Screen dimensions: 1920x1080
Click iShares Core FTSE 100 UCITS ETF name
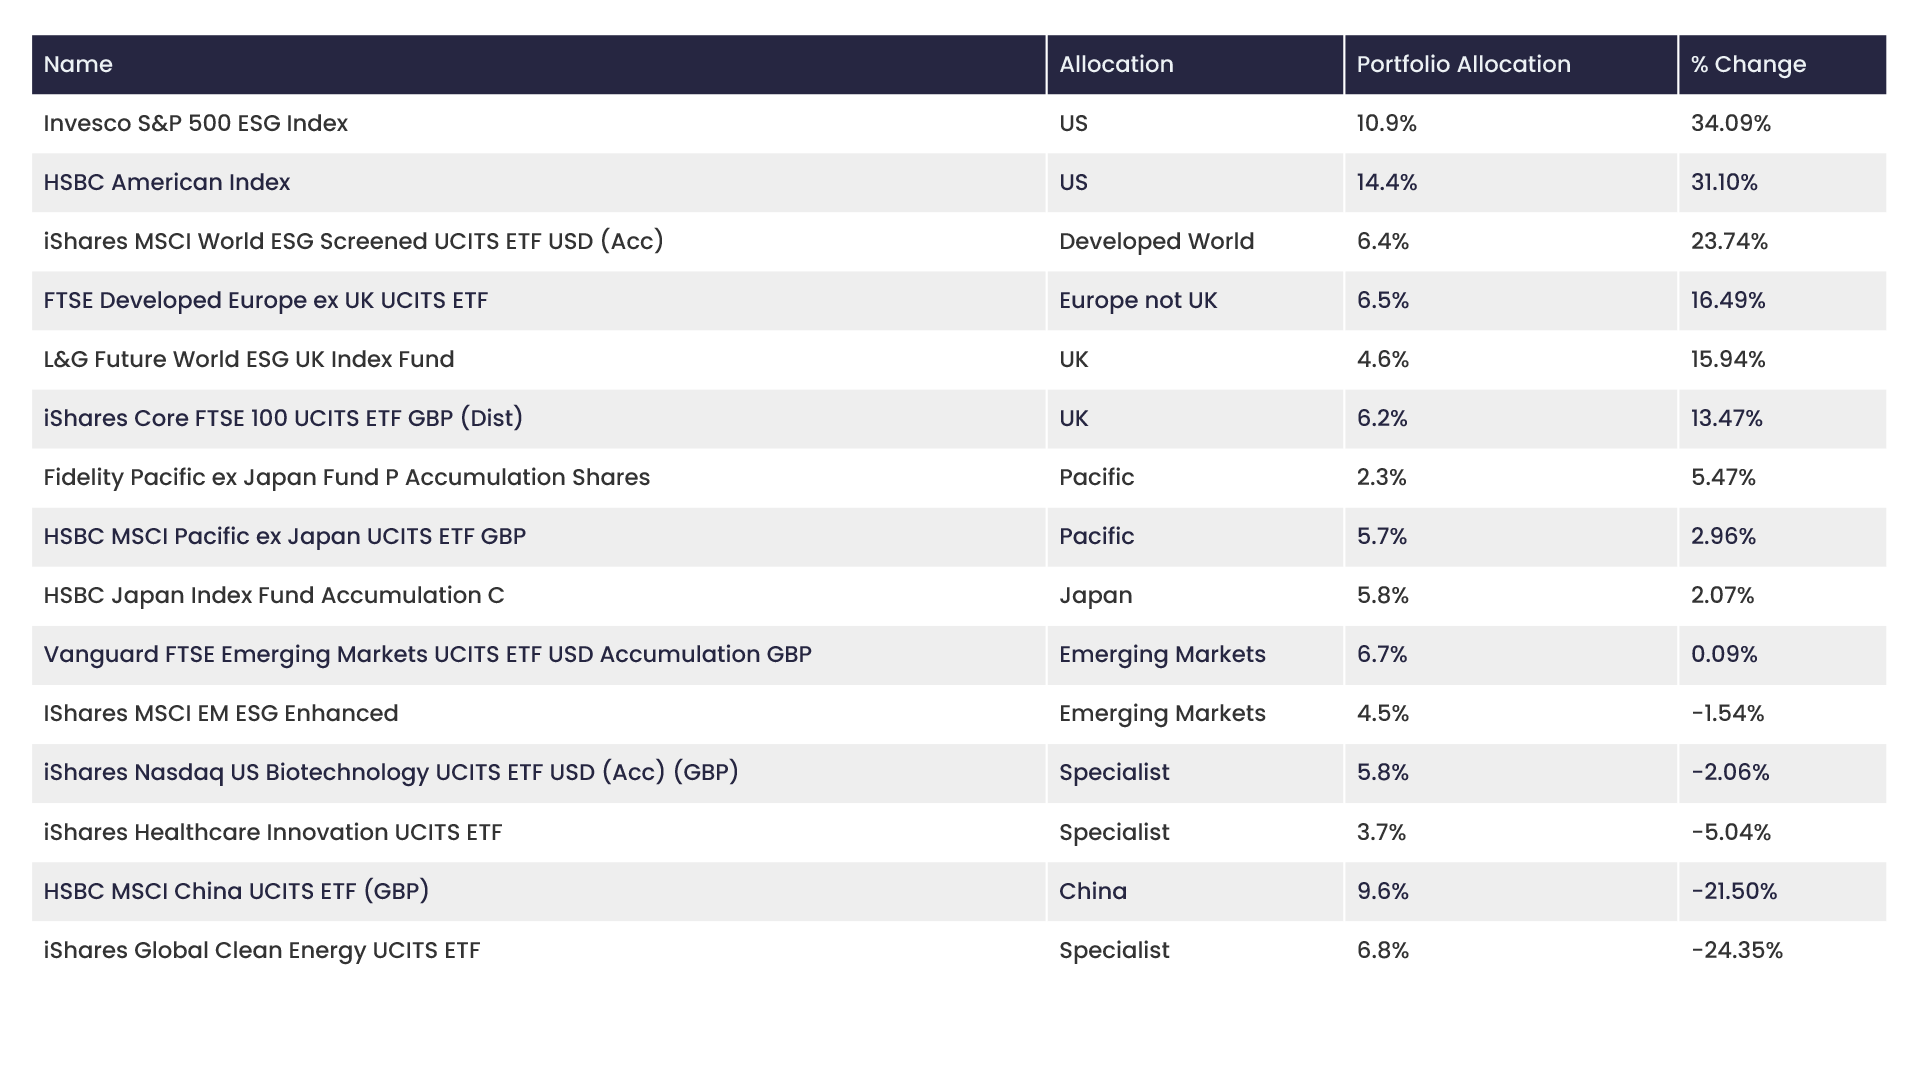click(283, 419)
